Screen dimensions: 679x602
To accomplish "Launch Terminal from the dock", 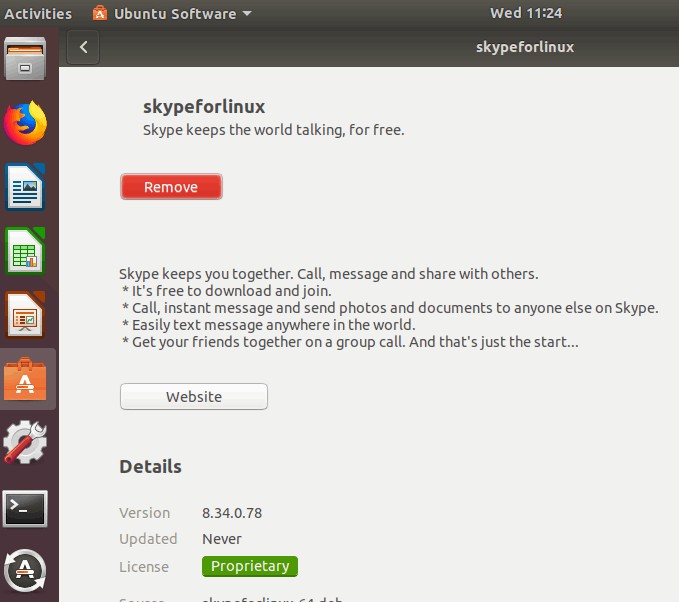I will click(26, 507).
